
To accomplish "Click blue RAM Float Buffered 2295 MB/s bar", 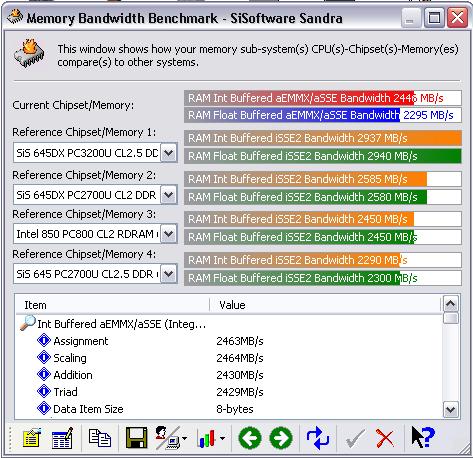I will (323, 115).
